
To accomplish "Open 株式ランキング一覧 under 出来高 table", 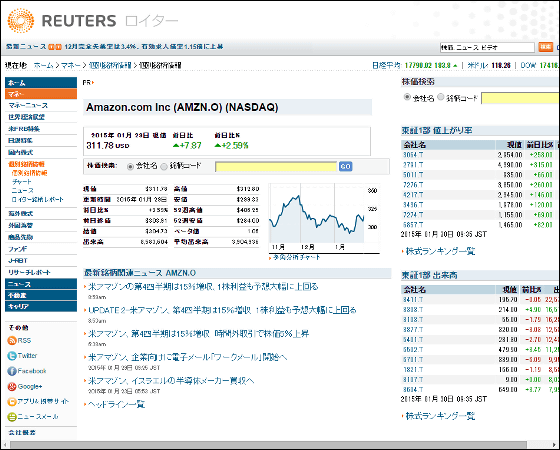I will (x=440, y=416).
